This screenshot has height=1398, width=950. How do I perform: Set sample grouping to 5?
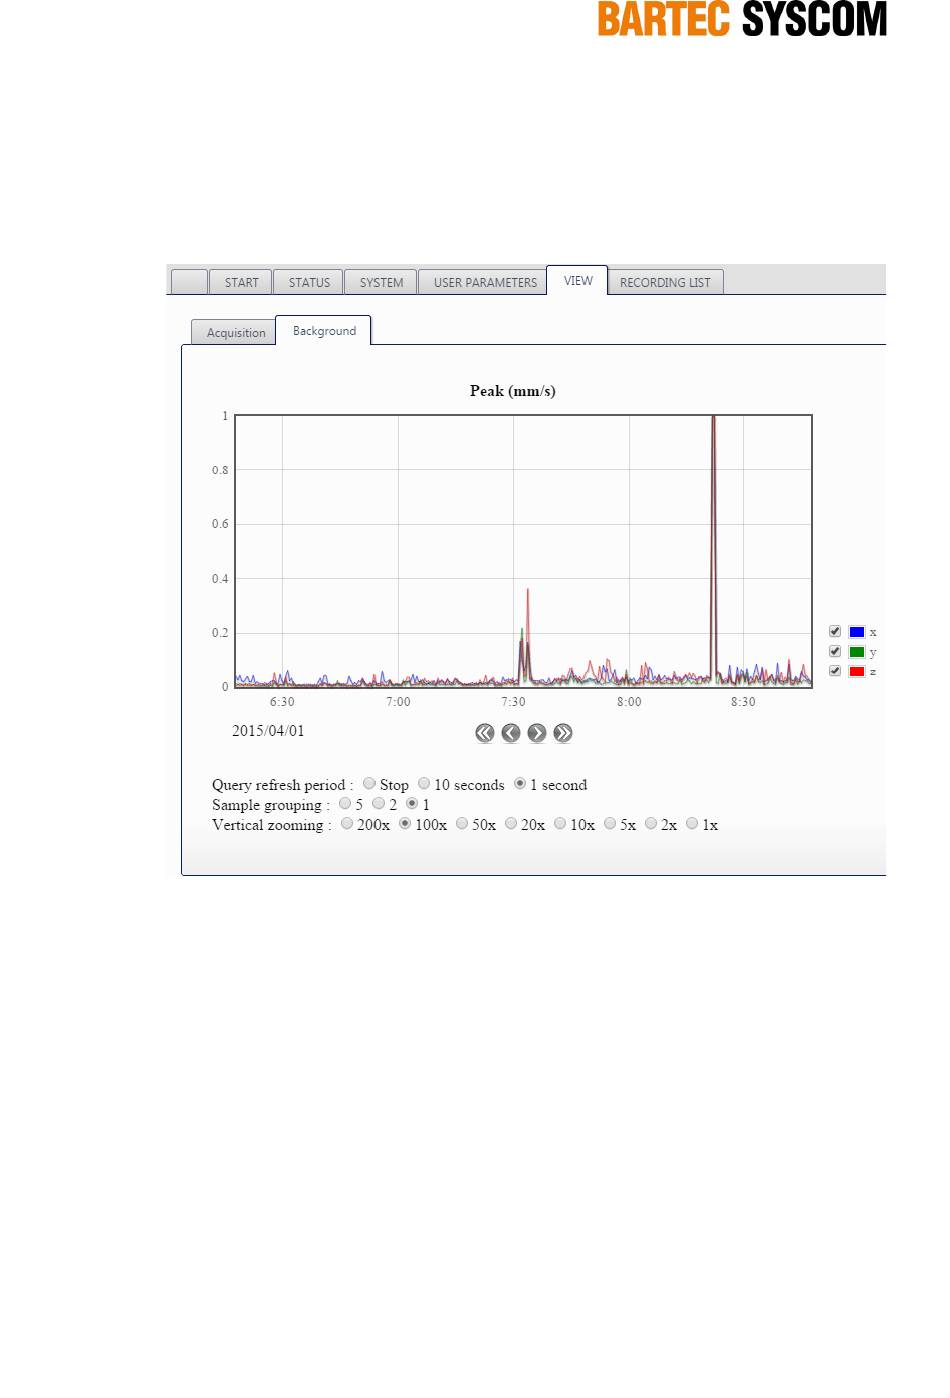[345, 803]
